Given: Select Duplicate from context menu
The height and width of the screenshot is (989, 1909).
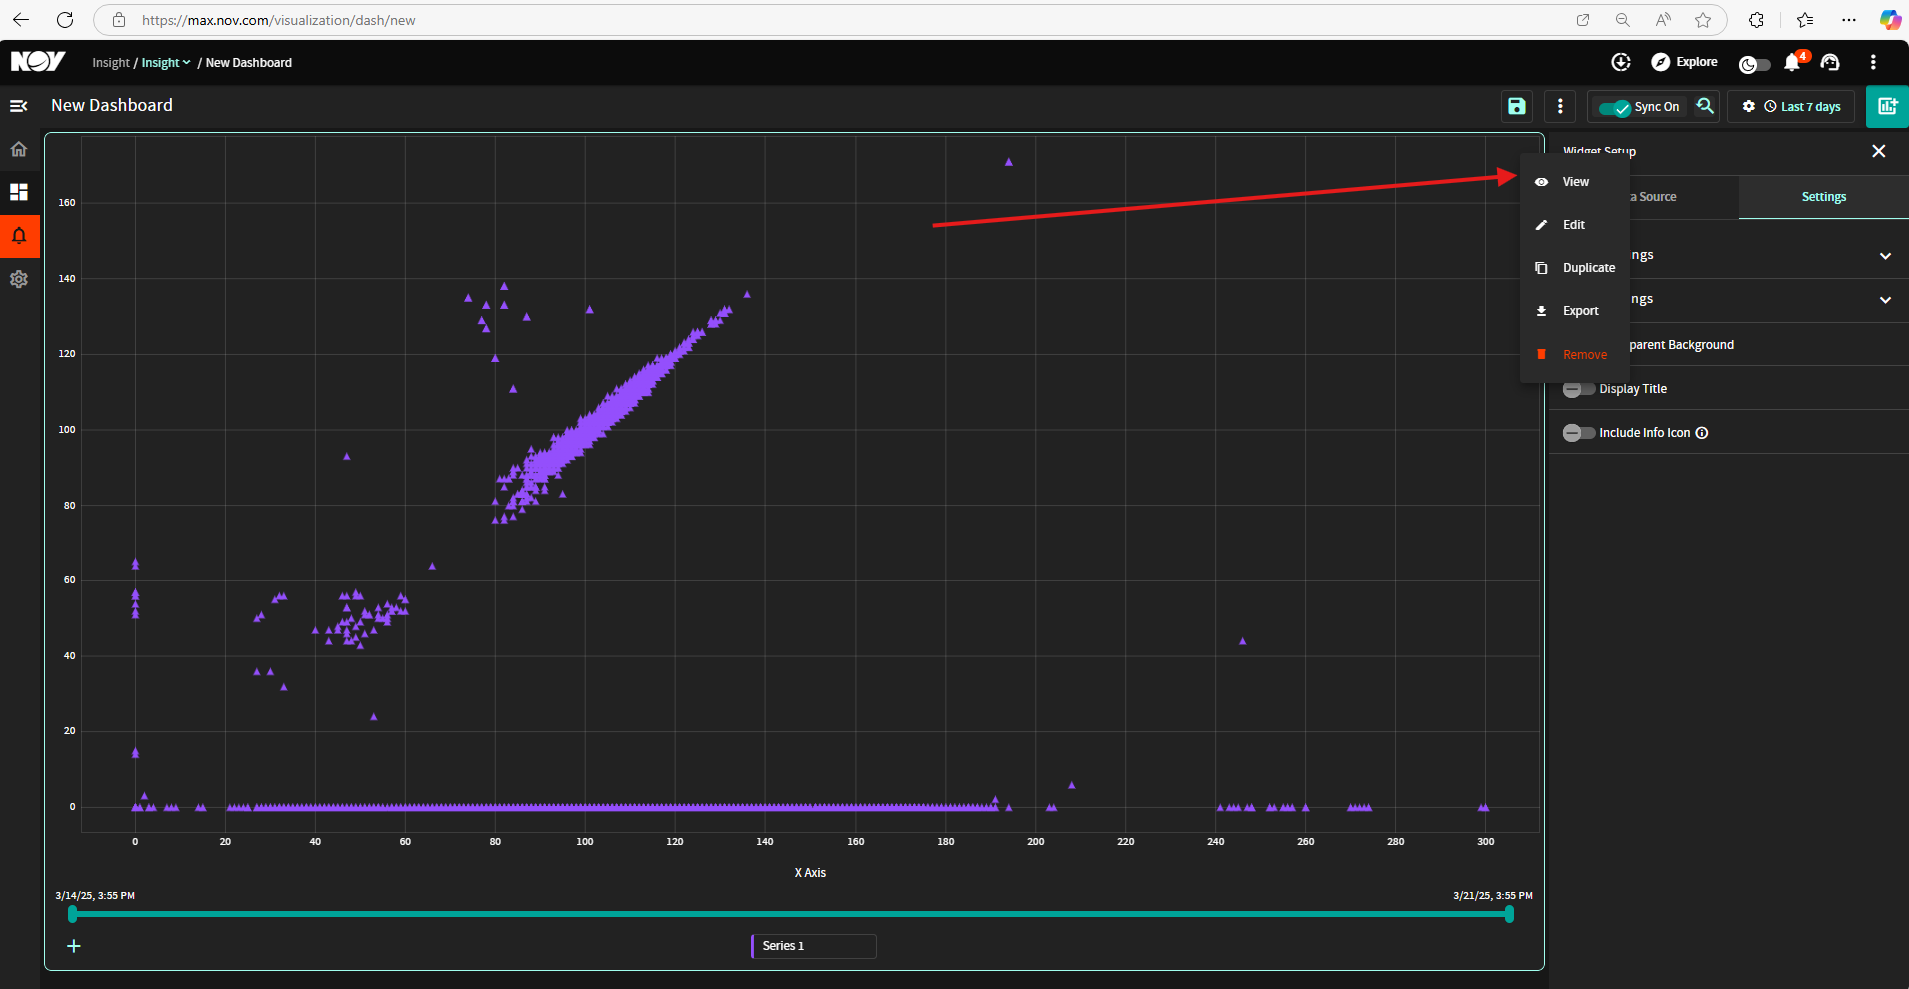Looking at the screenshot, I should (1574, 268).
